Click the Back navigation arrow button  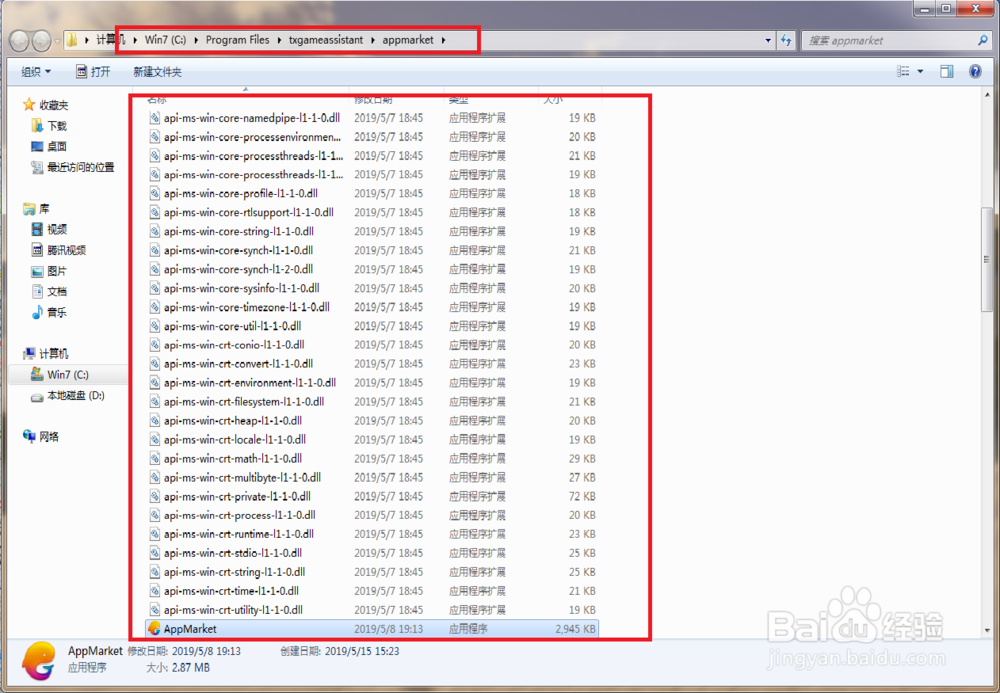click(x=20, y=41)
